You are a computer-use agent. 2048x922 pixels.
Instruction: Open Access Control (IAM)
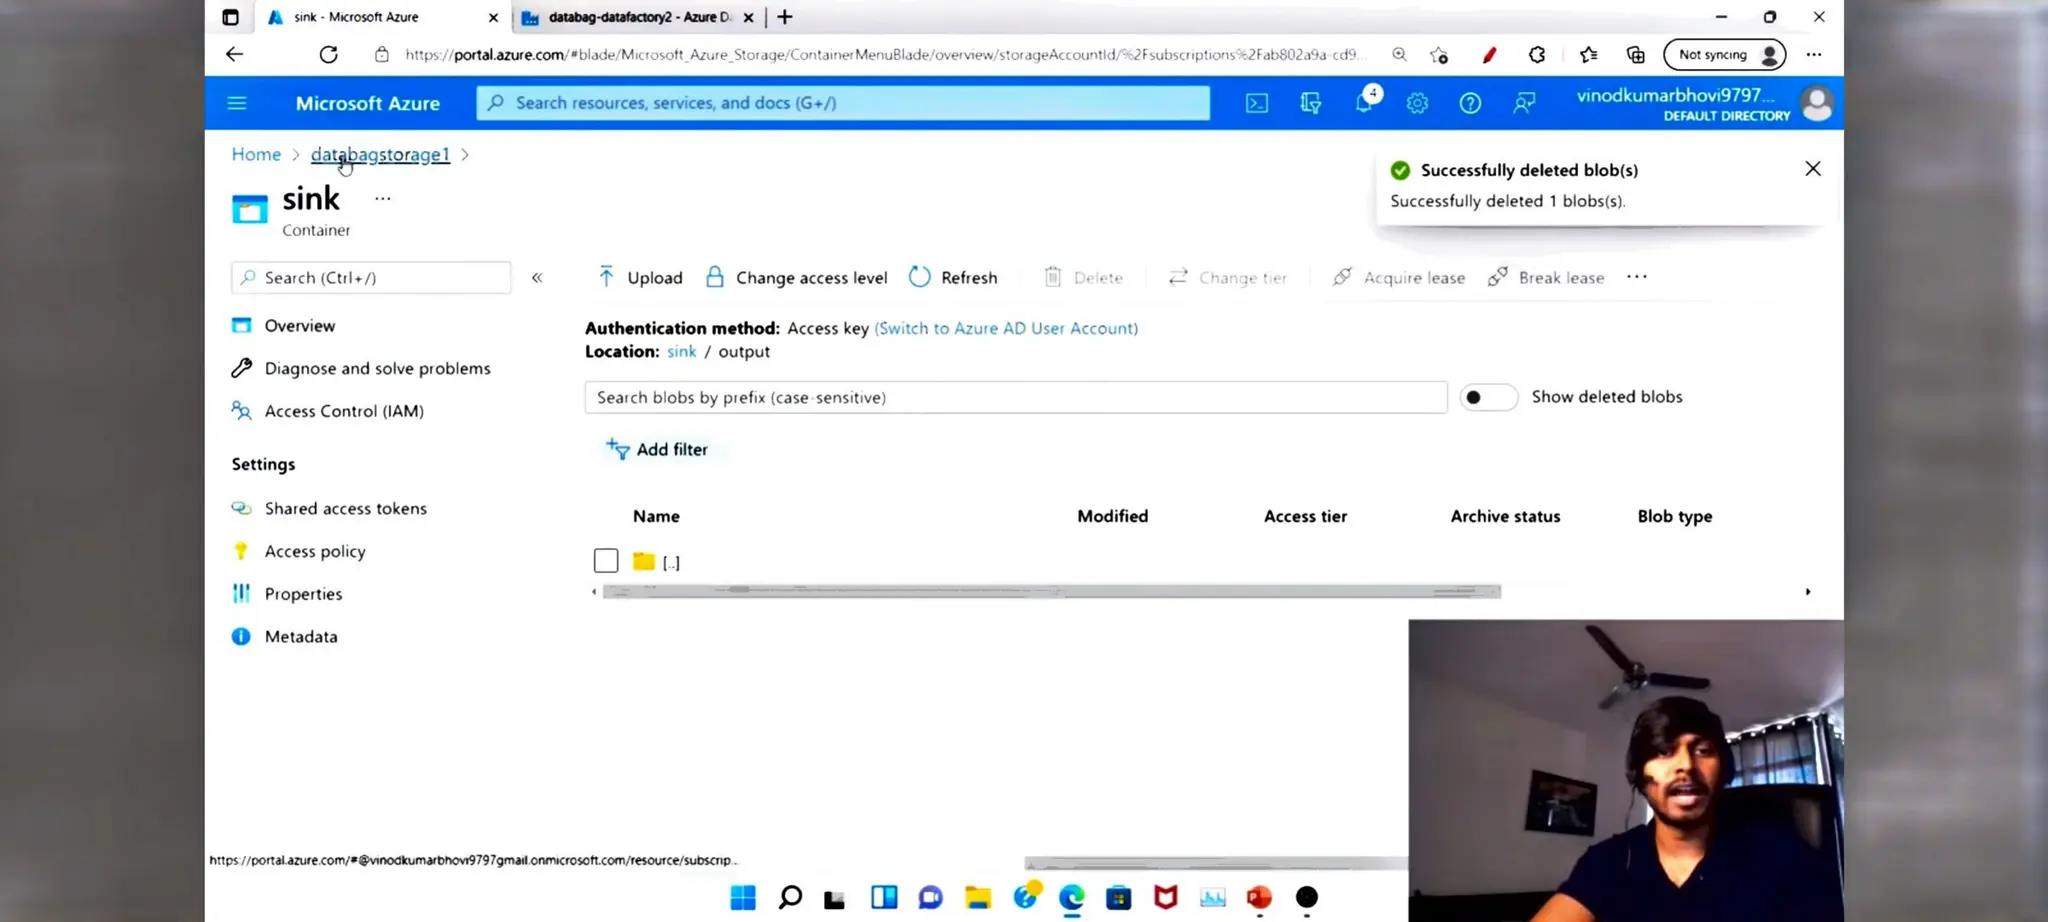click(344, 411)
